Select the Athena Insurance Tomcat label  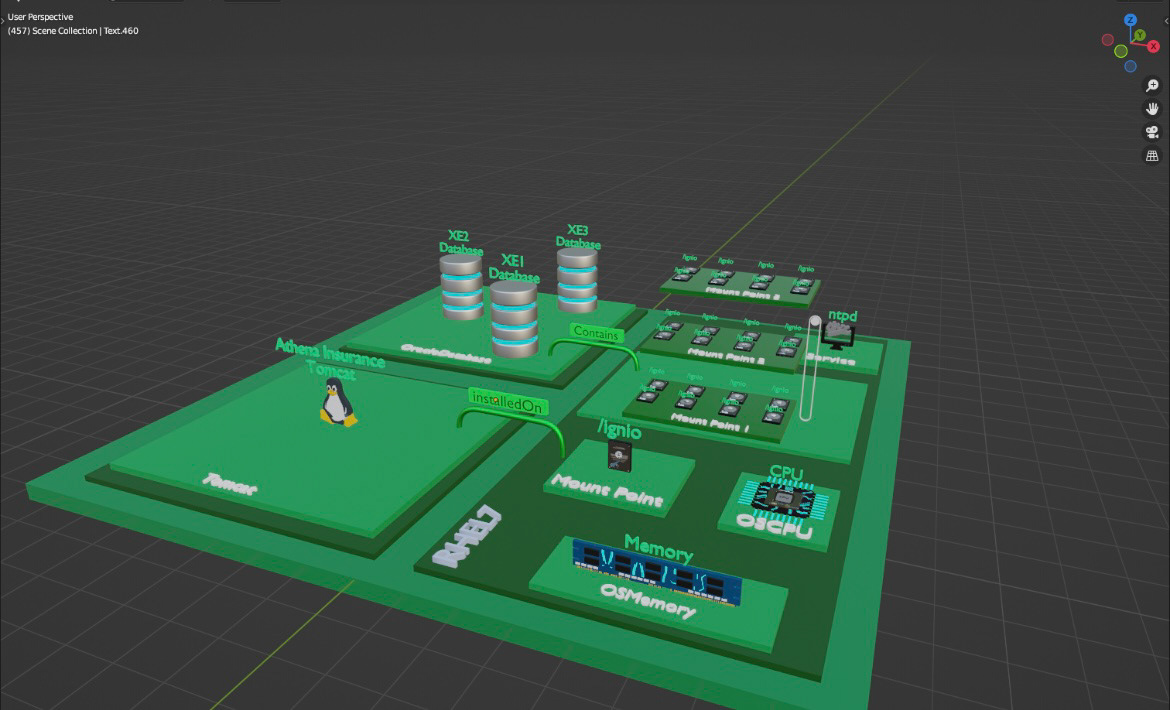pos(330,359)
